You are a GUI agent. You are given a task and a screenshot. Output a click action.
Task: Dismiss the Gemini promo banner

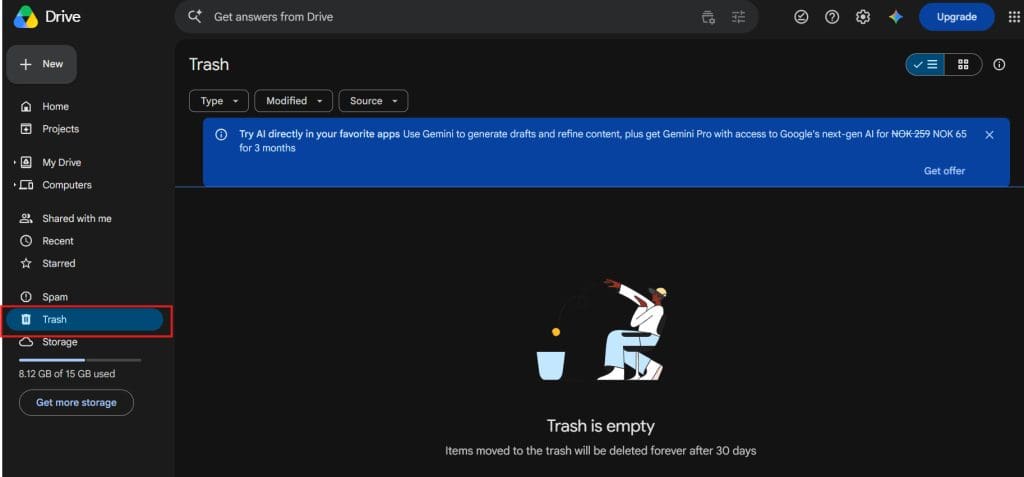click(989, 135)
